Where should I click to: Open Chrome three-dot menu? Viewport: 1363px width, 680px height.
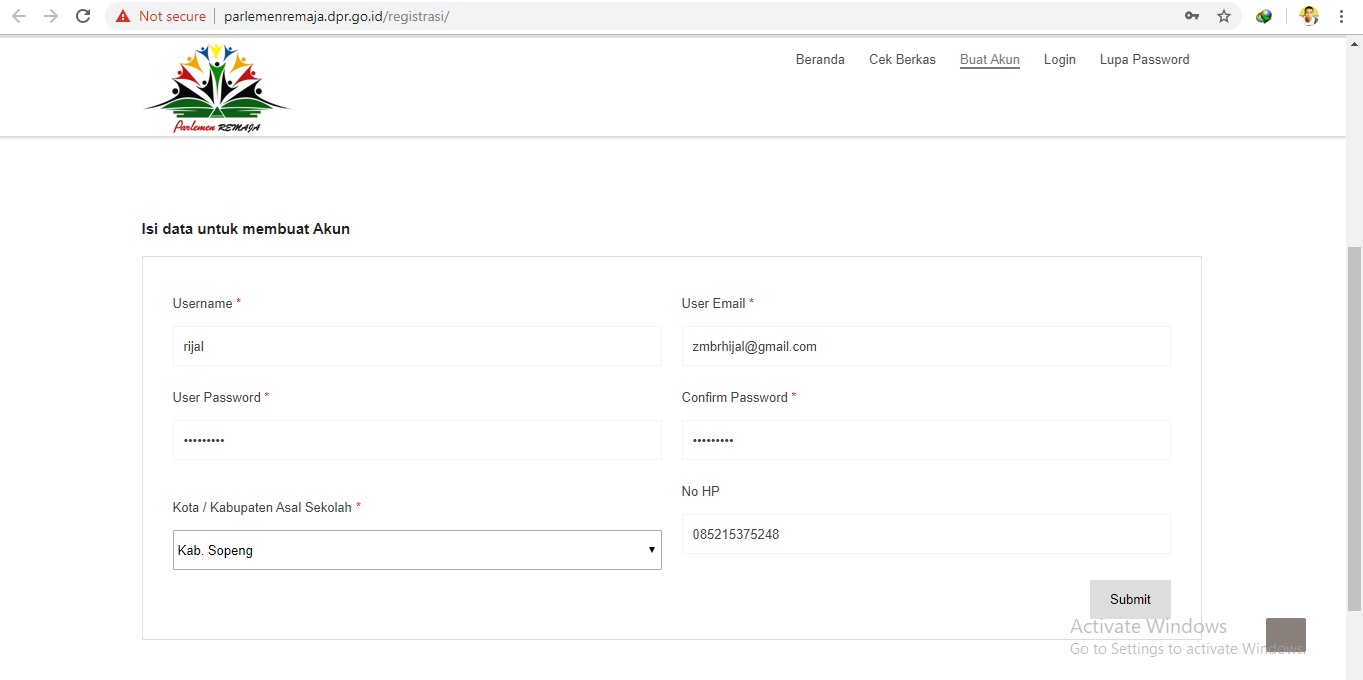click(1341, 16)
